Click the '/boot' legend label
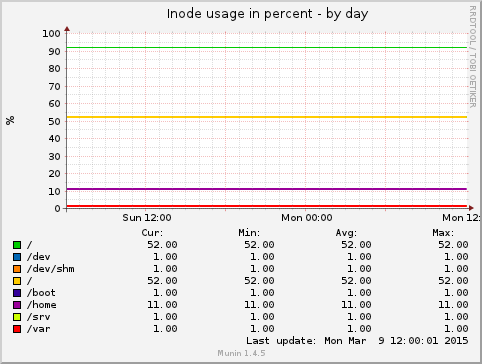 [41, 293]
